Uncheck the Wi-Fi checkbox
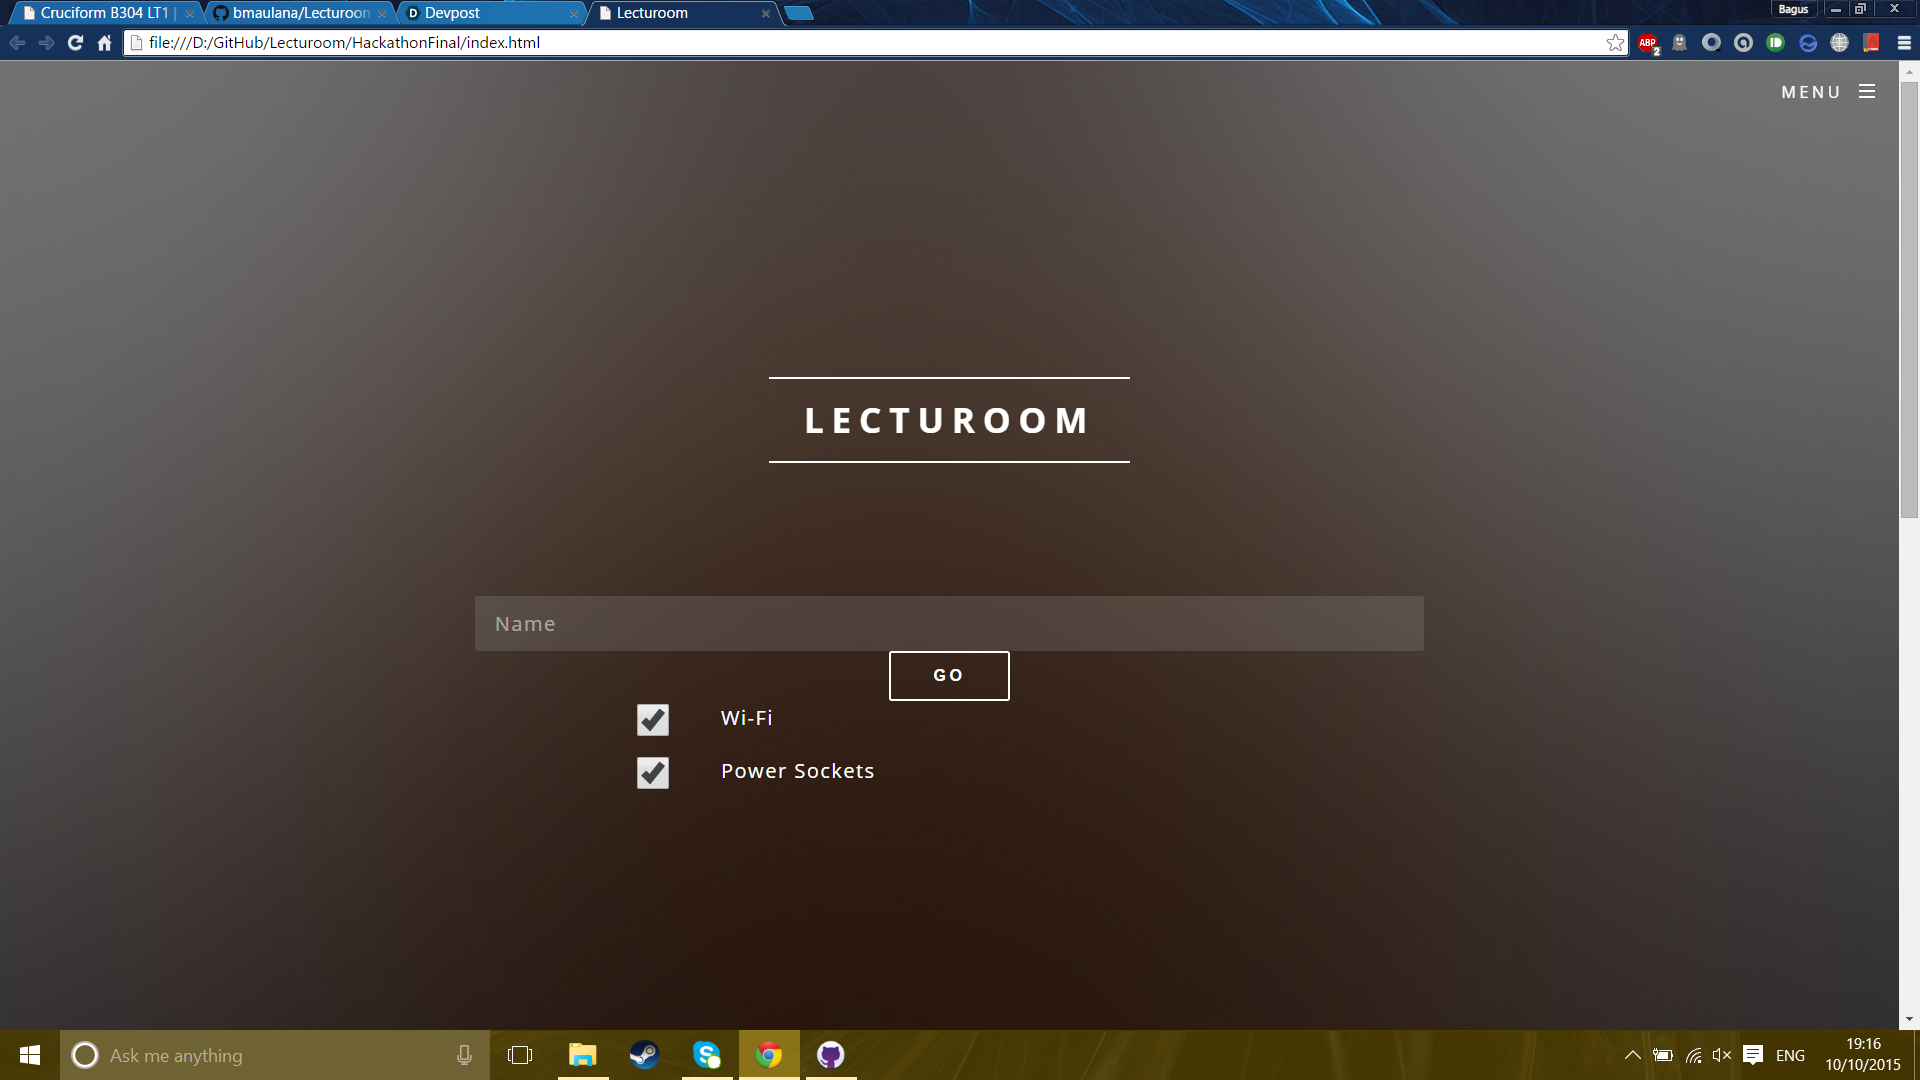1920x1080 pixels. [653, 720]
